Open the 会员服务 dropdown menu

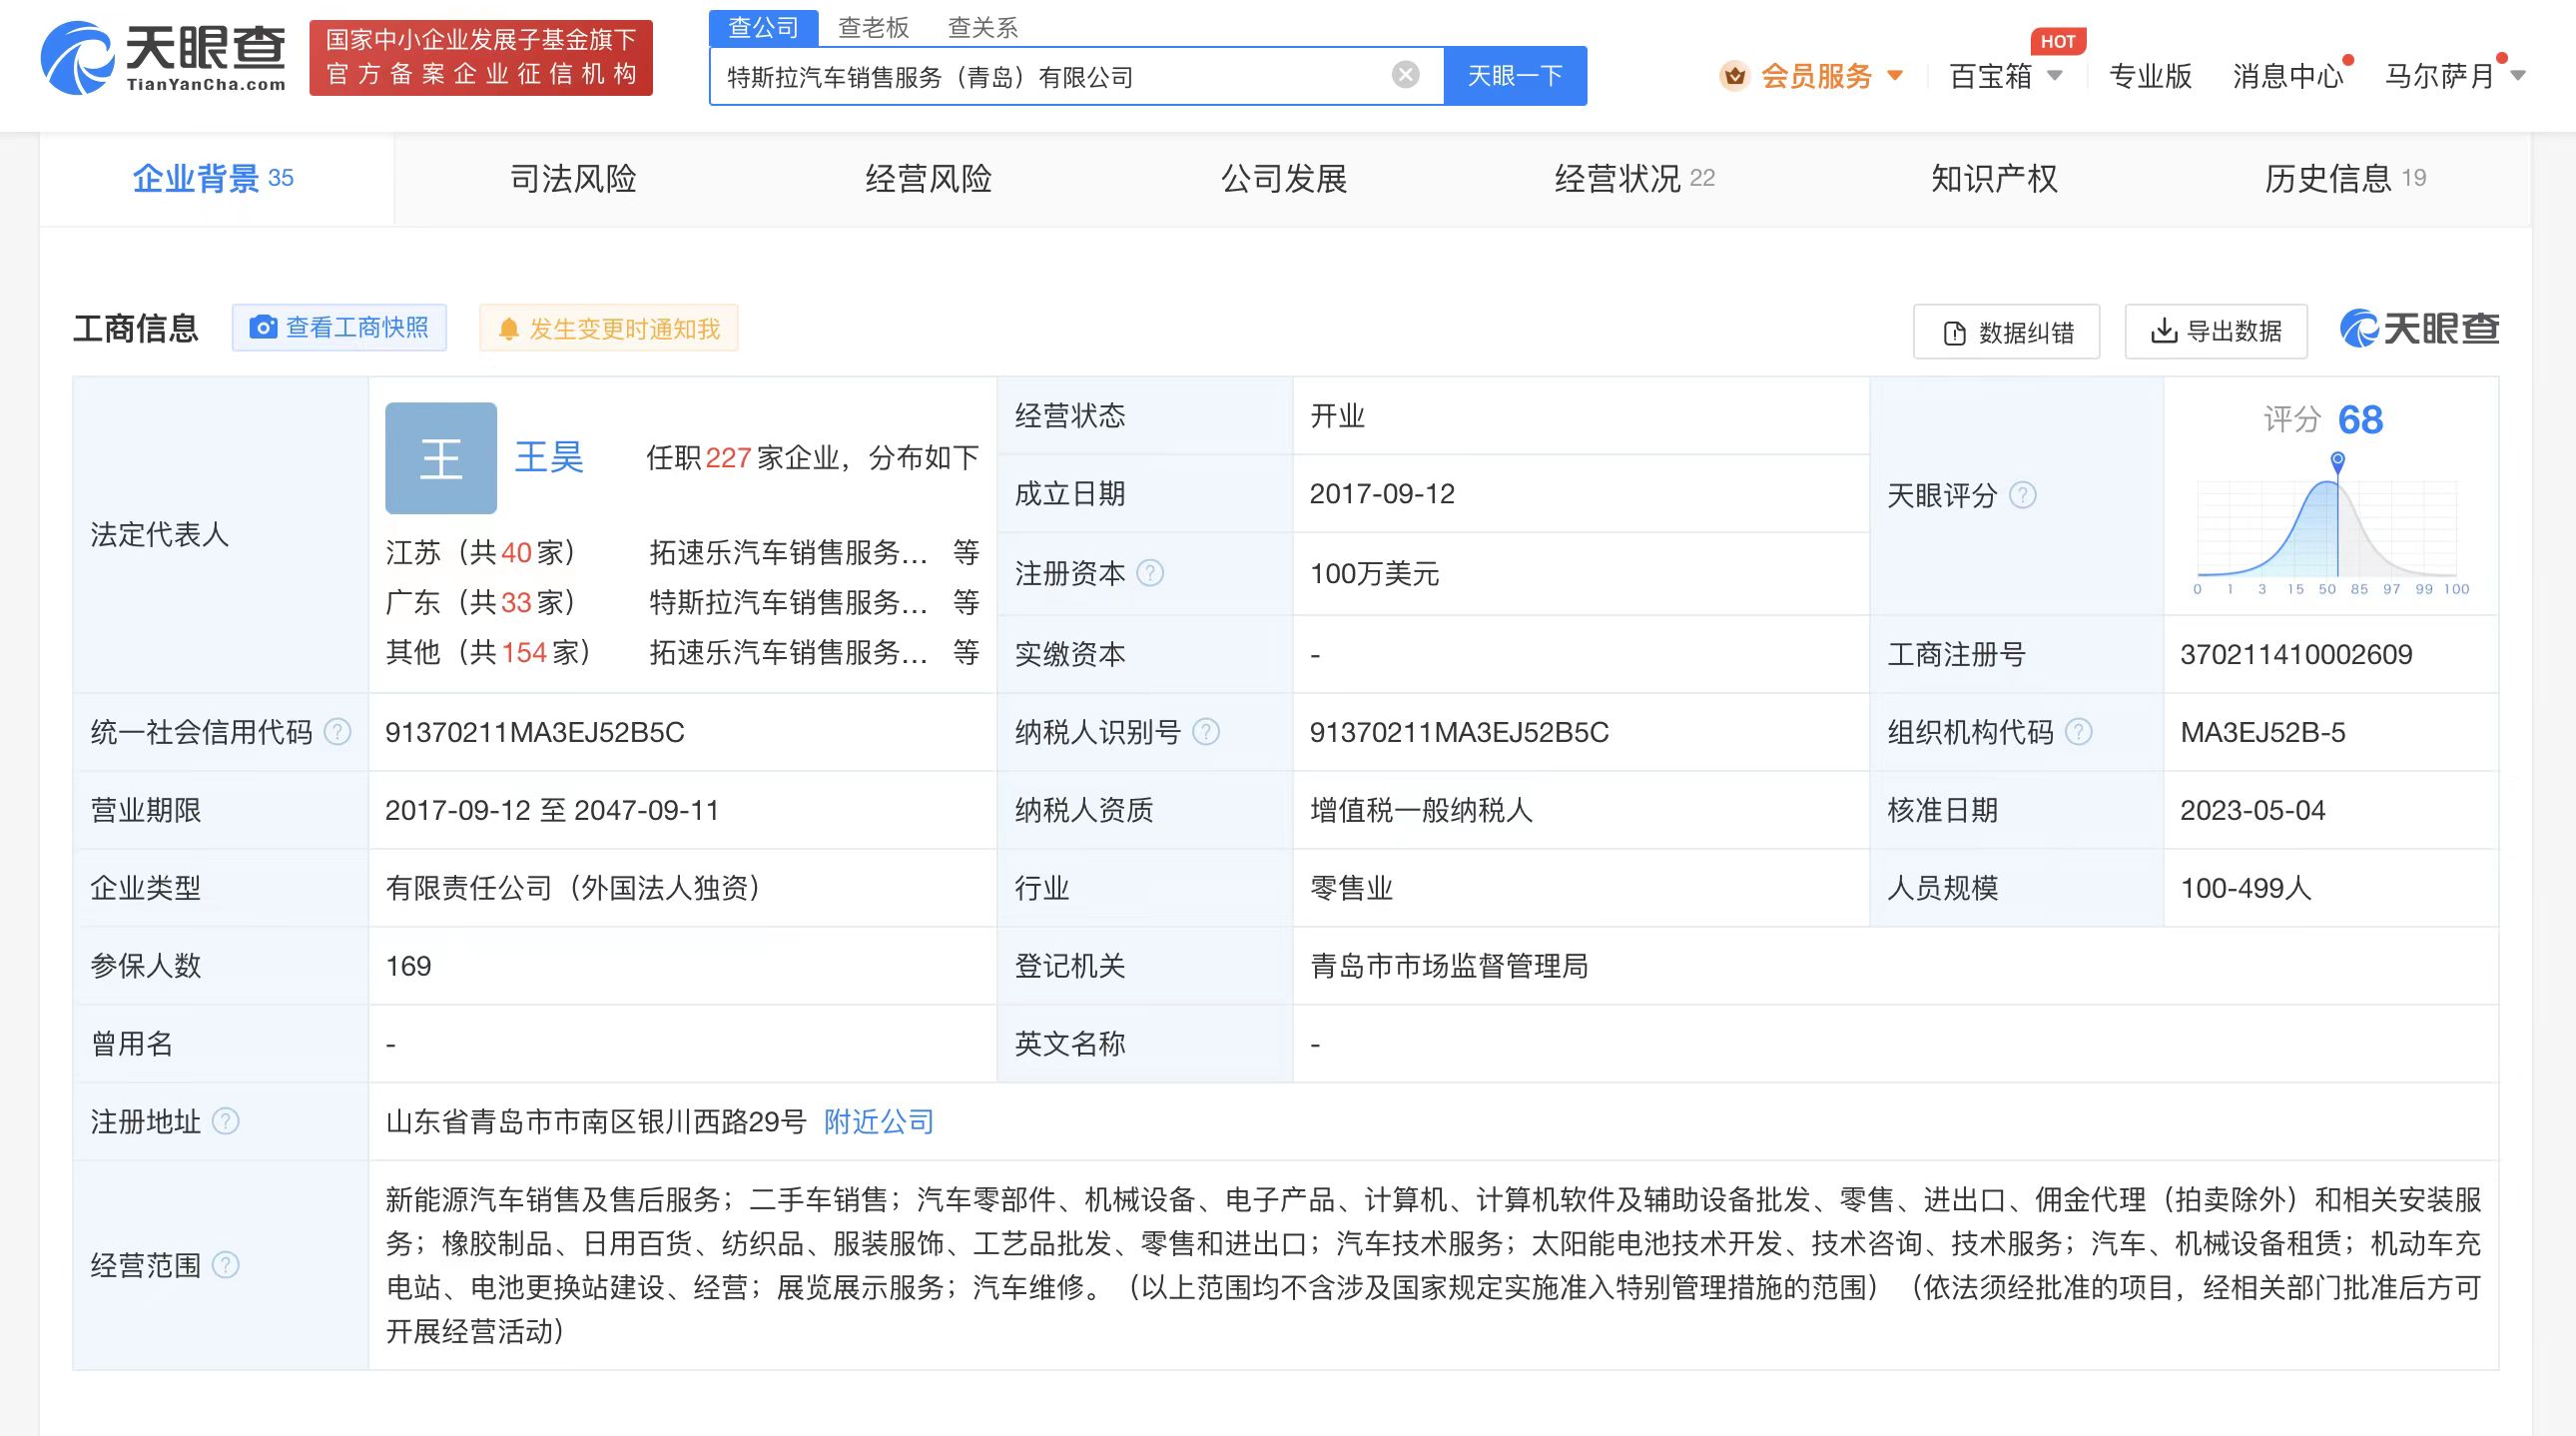coord(1811,76)
